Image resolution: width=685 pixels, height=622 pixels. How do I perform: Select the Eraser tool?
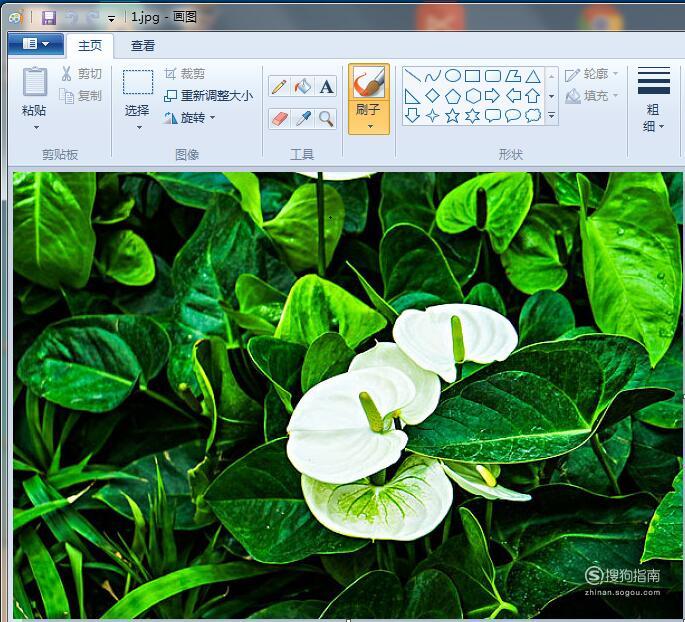coord(279,118)
